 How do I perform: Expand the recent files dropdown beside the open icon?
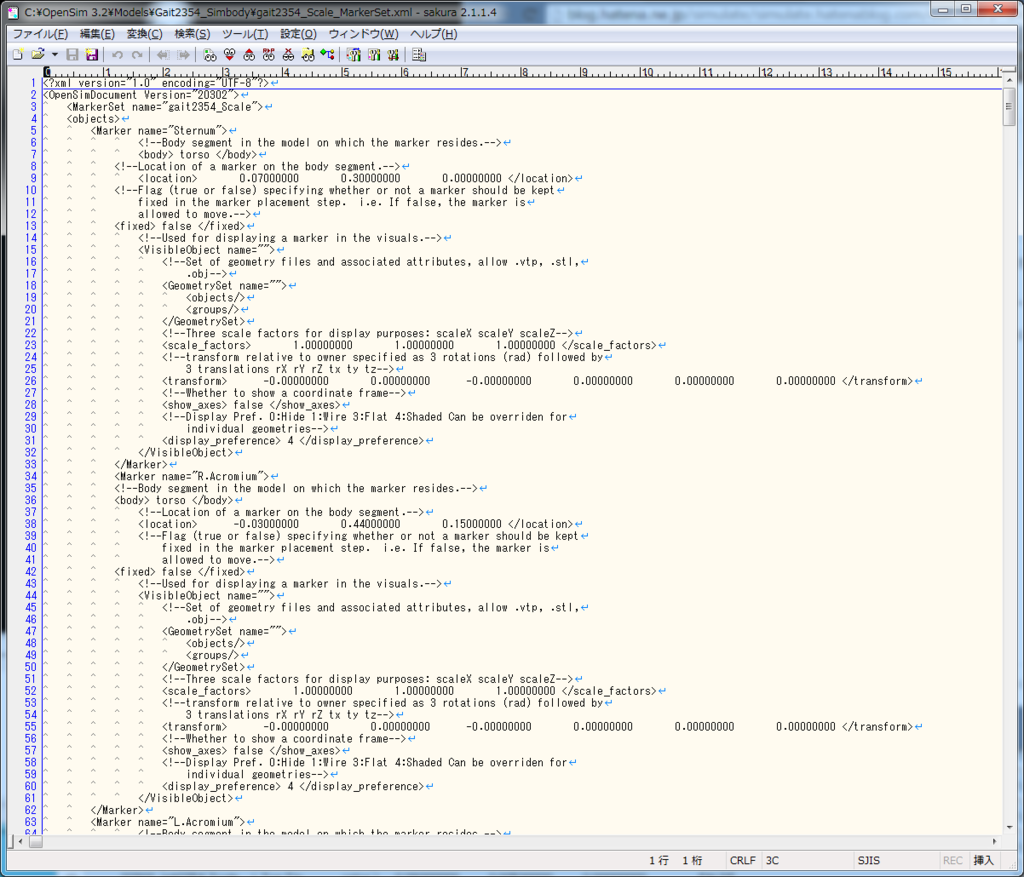pos(54,55)
